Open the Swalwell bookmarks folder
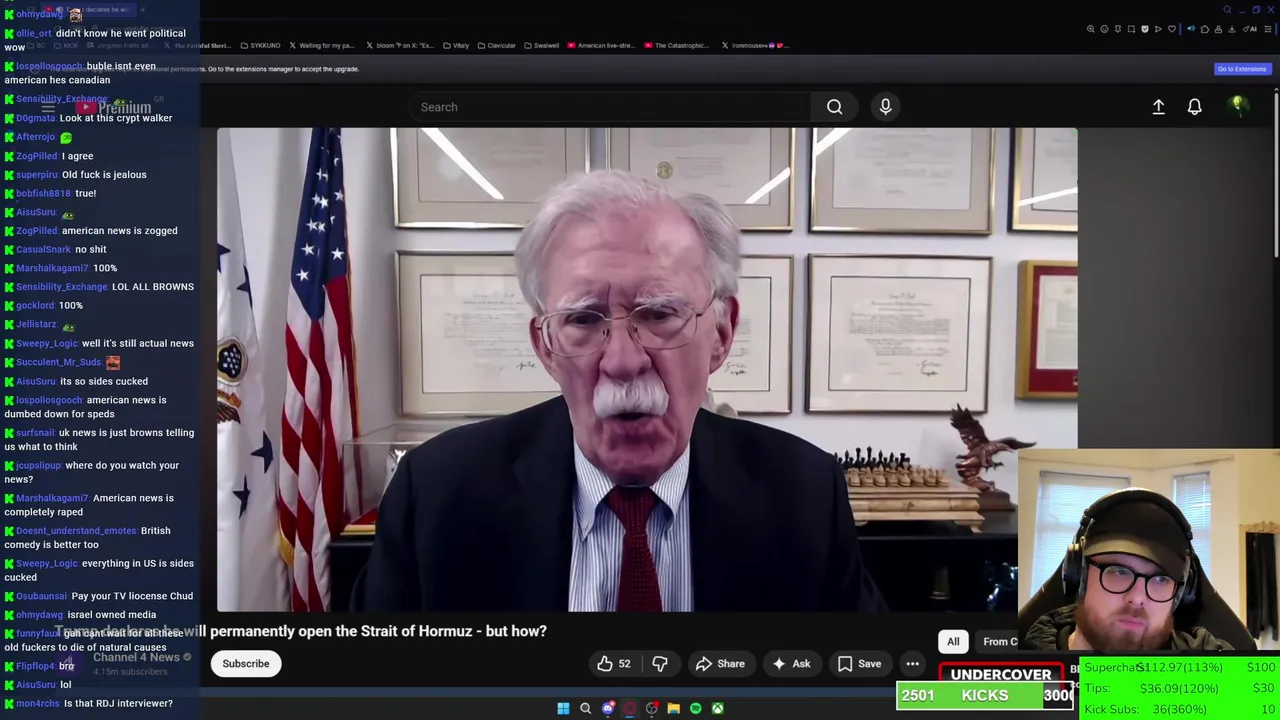 click(542, 45)
